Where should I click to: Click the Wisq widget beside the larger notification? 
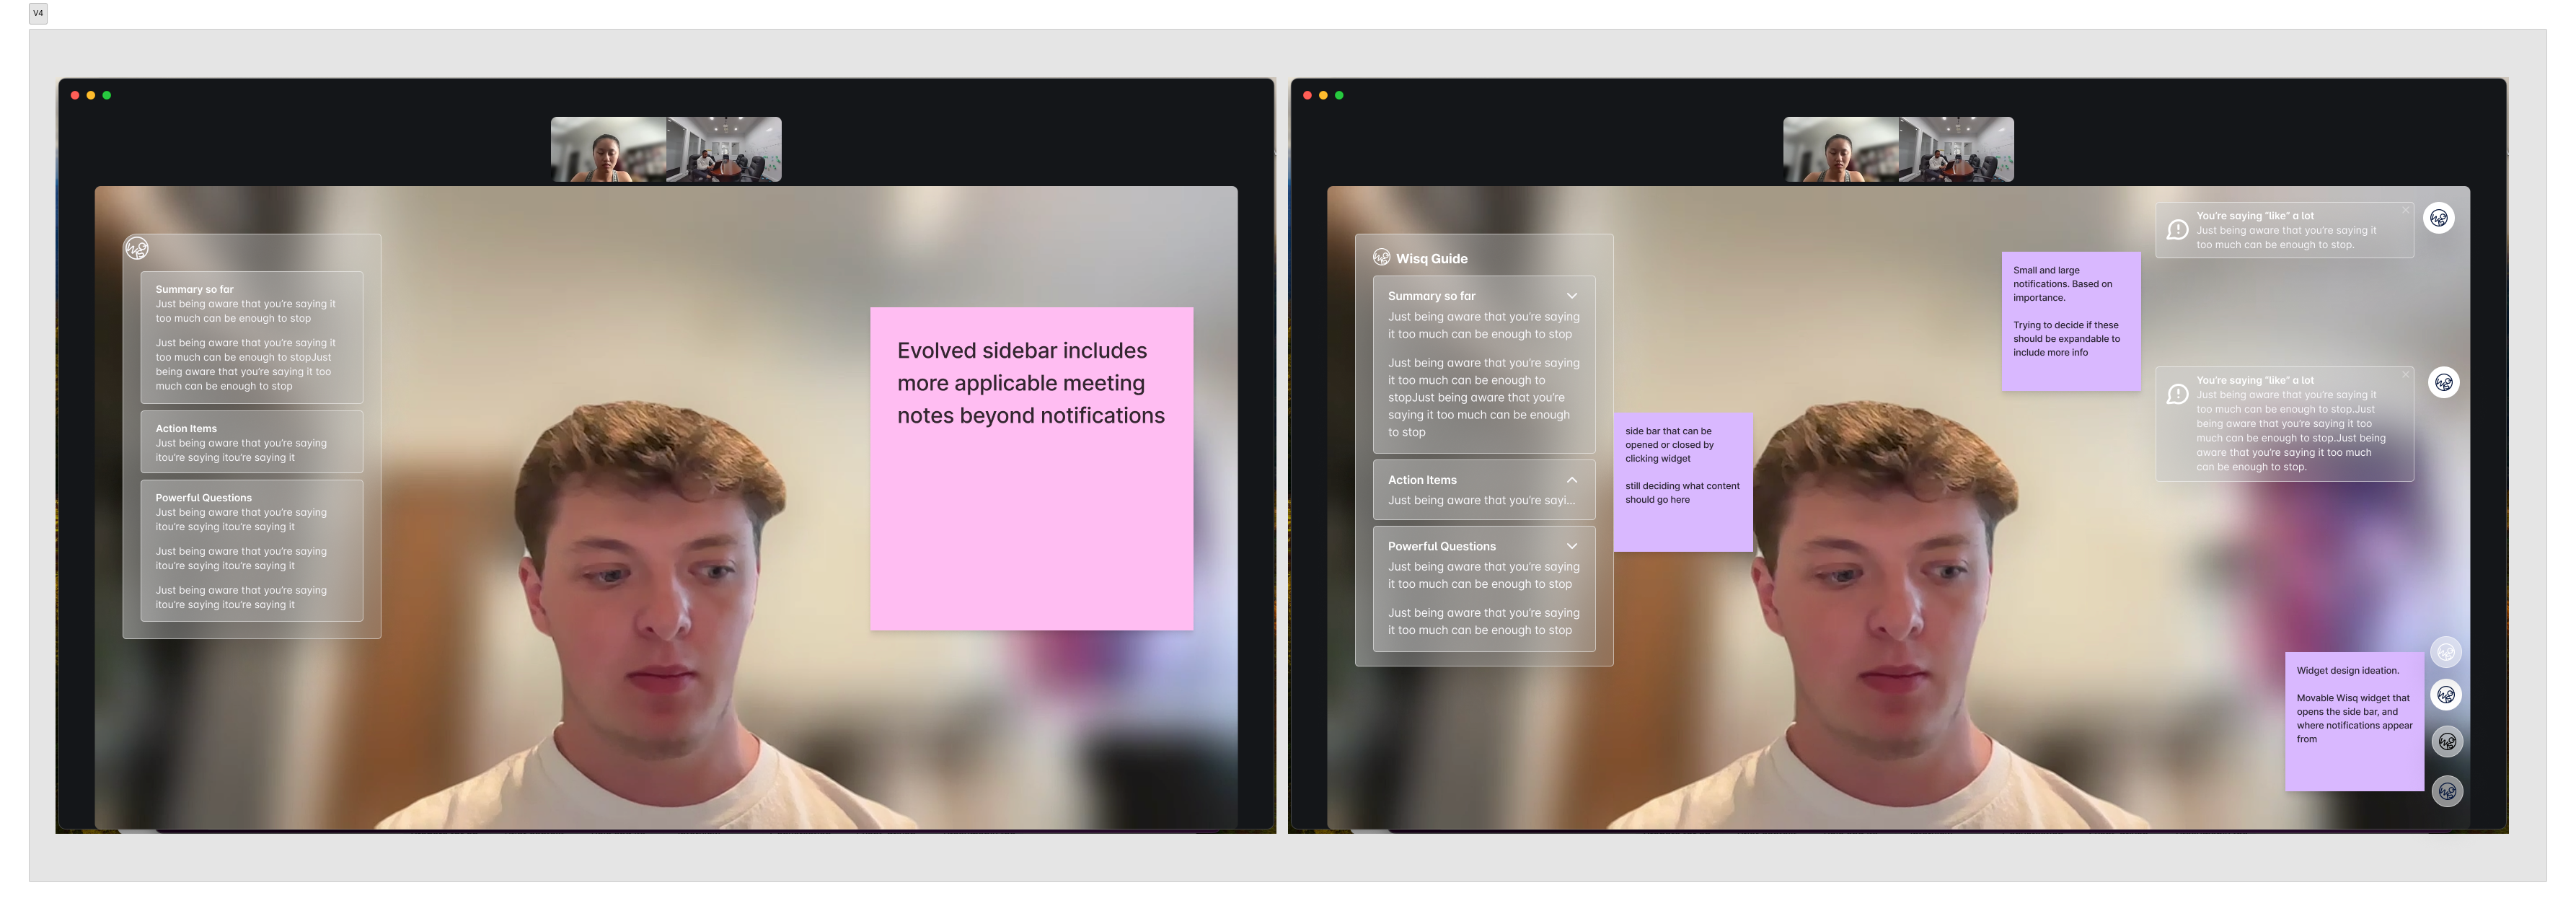[2443, 382]
